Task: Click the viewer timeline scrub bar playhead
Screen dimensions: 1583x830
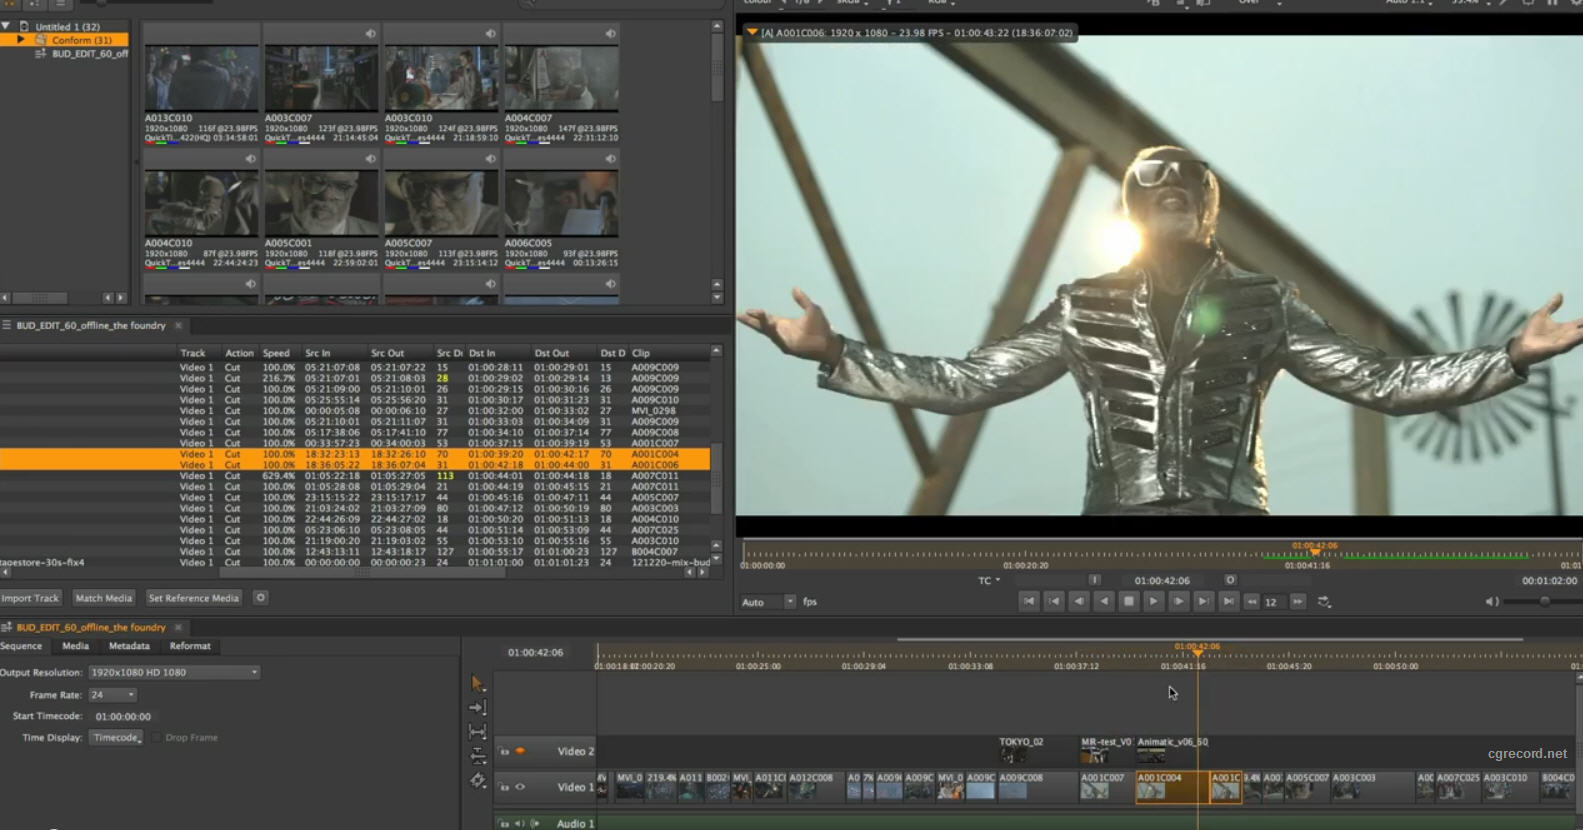Action: tap(1315, 552)
